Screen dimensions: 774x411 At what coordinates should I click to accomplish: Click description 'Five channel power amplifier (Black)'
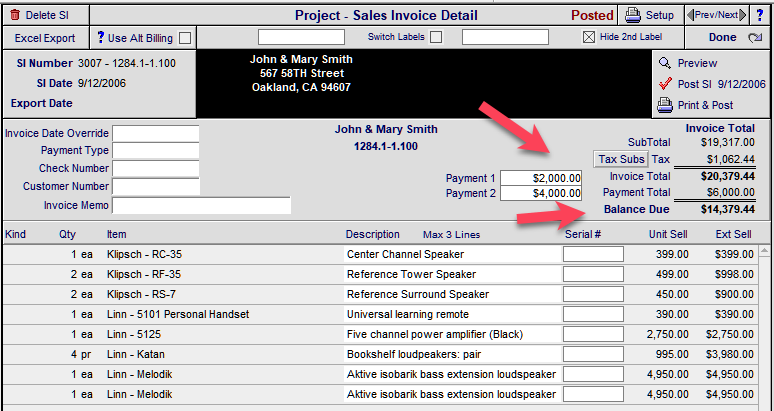(x=435, y=335)
